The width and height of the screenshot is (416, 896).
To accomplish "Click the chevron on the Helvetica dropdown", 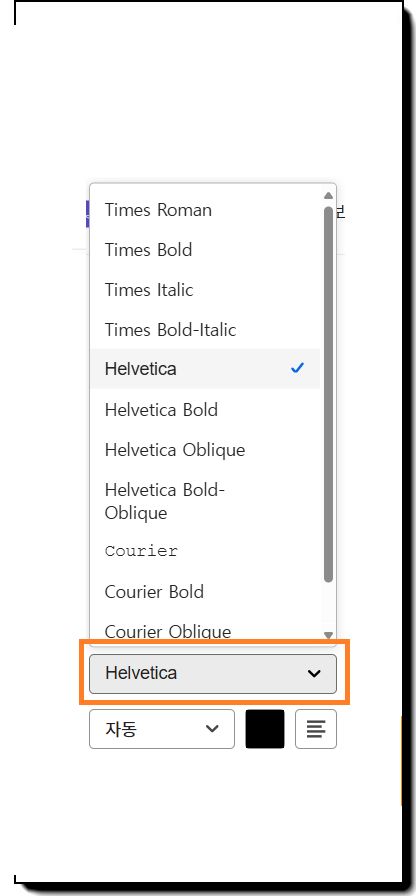I will click(x=314, y=673).
